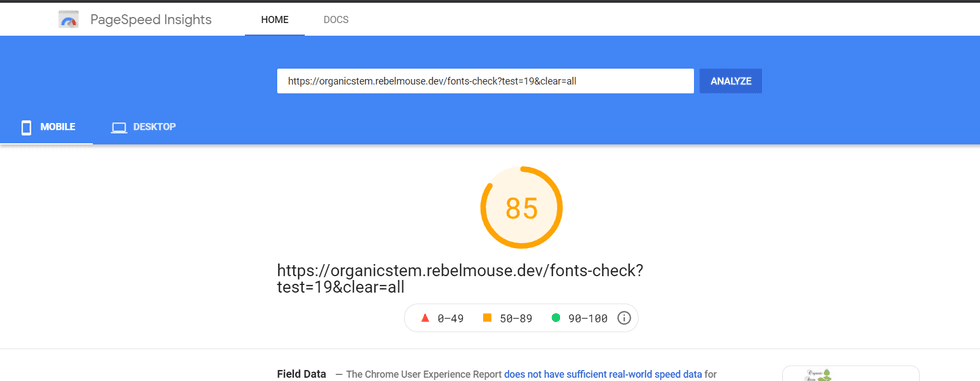This screenshot has height=381, width=980.
Task: Open 'does not have sufficient real-world speed data' link
Action: tap(603, 374)
